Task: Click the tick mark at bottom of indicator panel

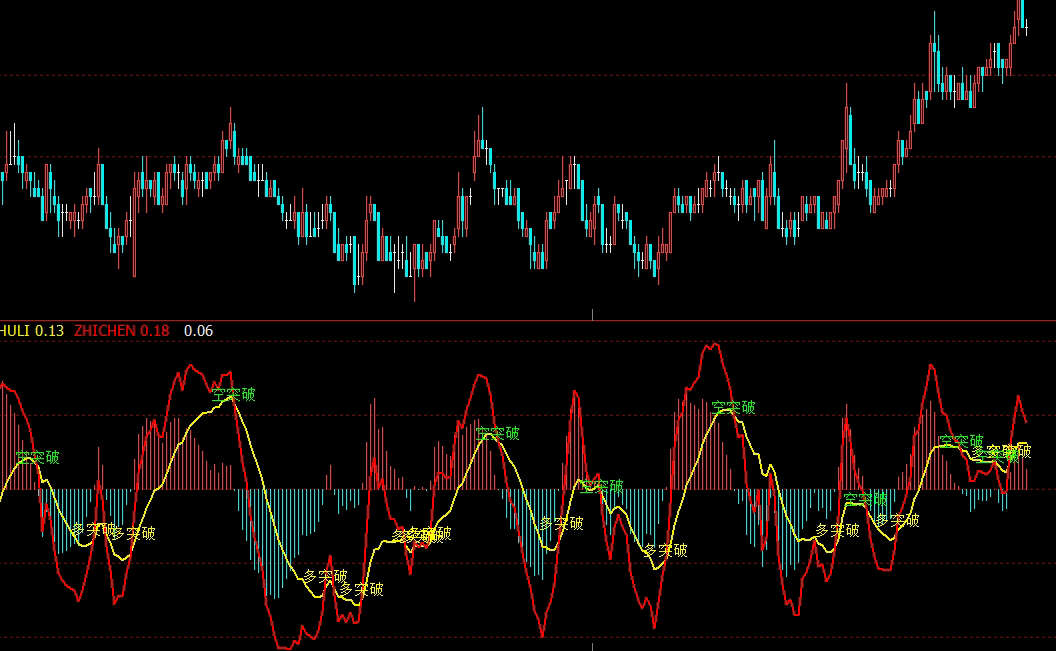Action: 593,646
